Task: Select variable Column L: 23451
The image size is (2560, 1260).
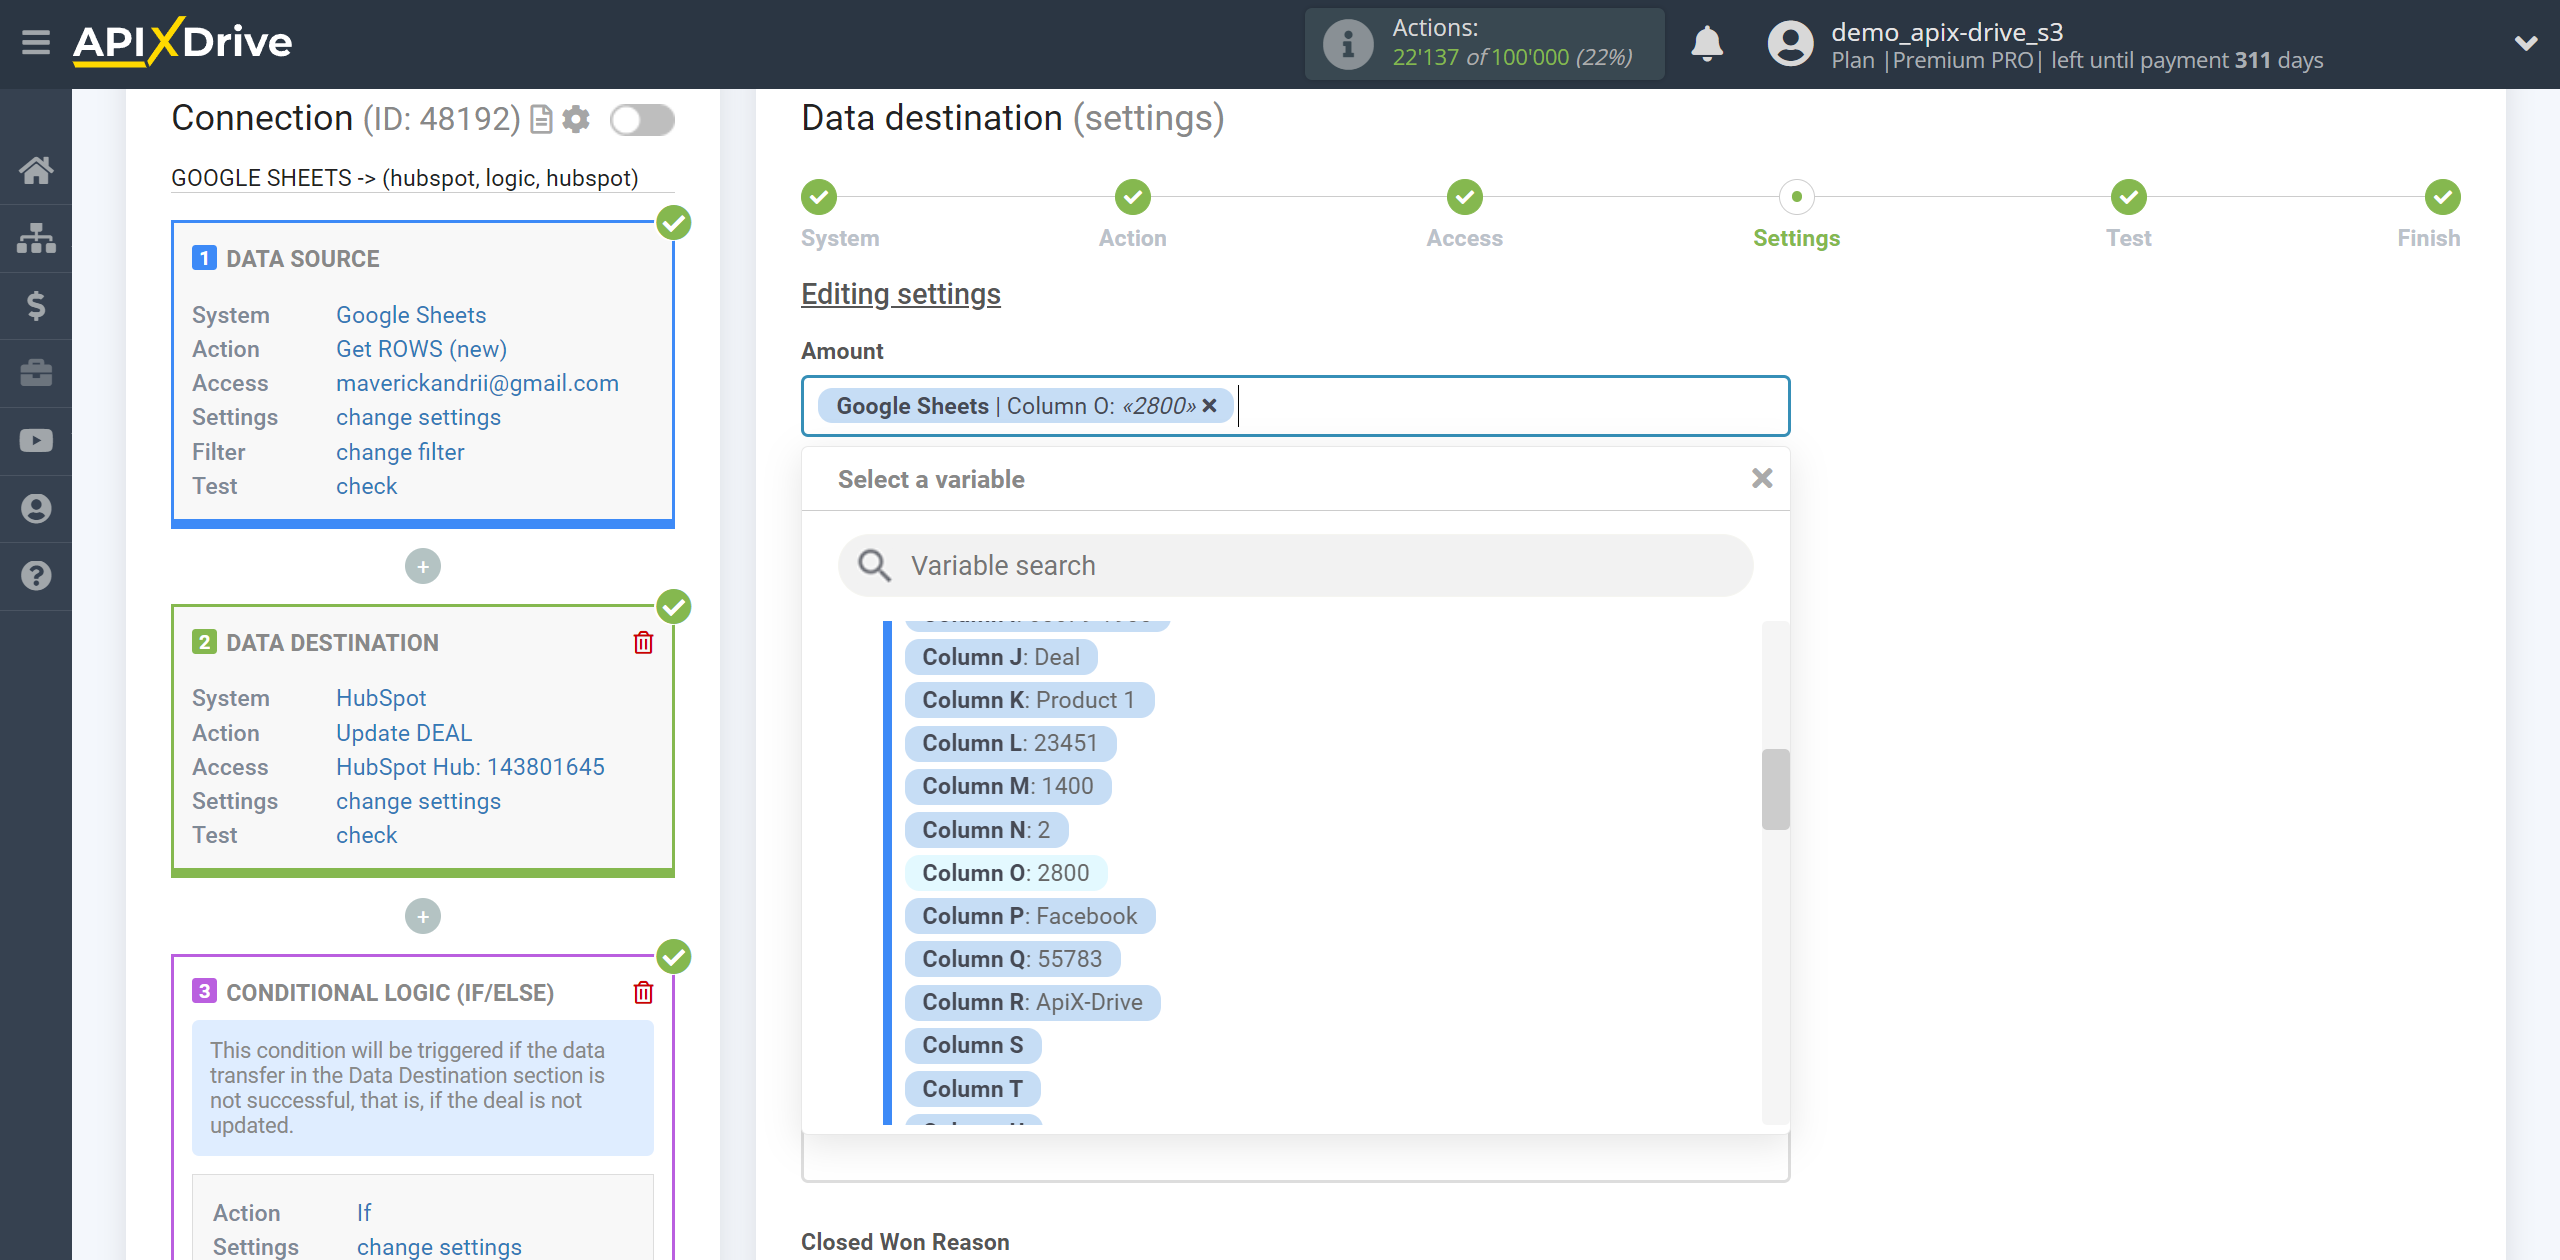Action: 1010,743
